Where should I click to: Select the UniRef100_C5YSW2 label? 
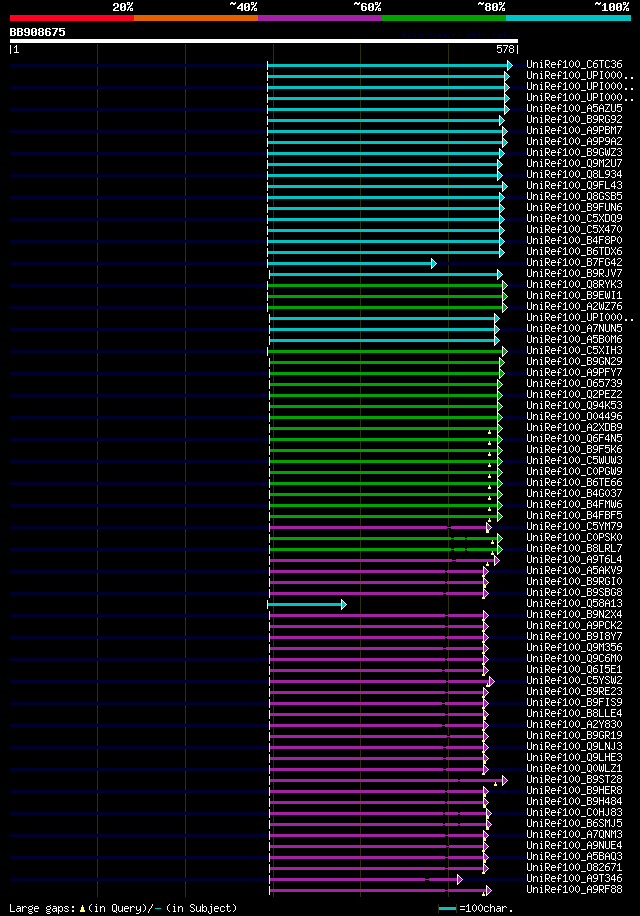[x=574, y=681]
